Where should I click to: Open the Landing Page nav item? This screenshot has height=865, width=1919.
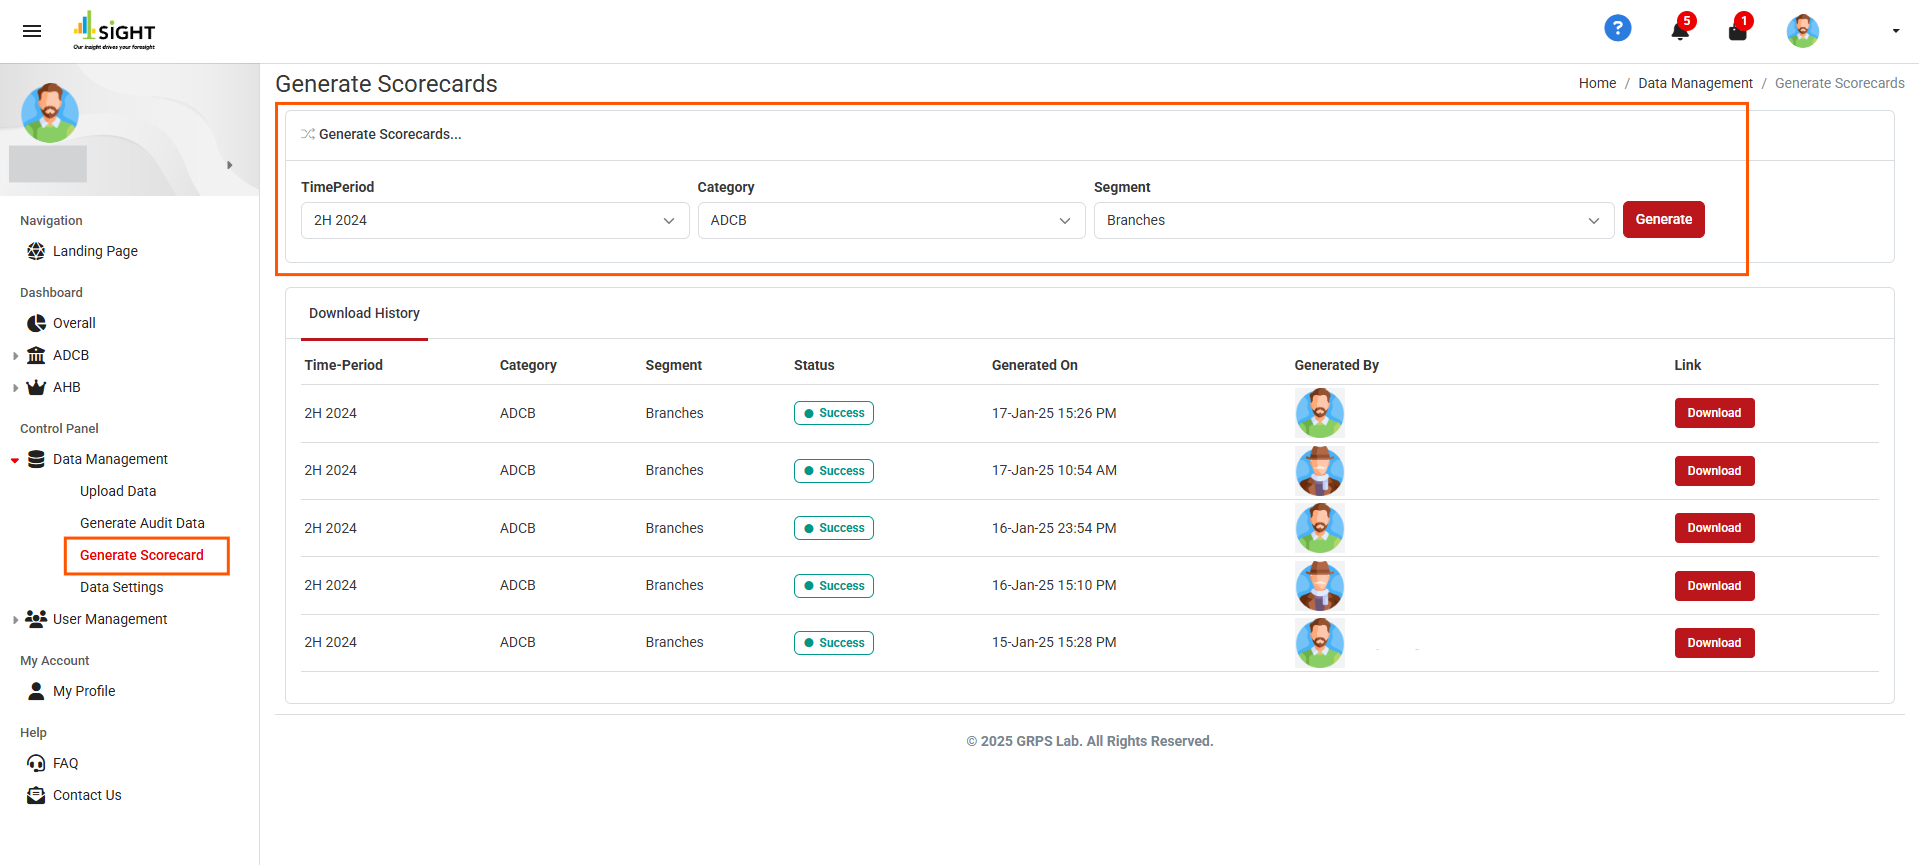[95, 251]
